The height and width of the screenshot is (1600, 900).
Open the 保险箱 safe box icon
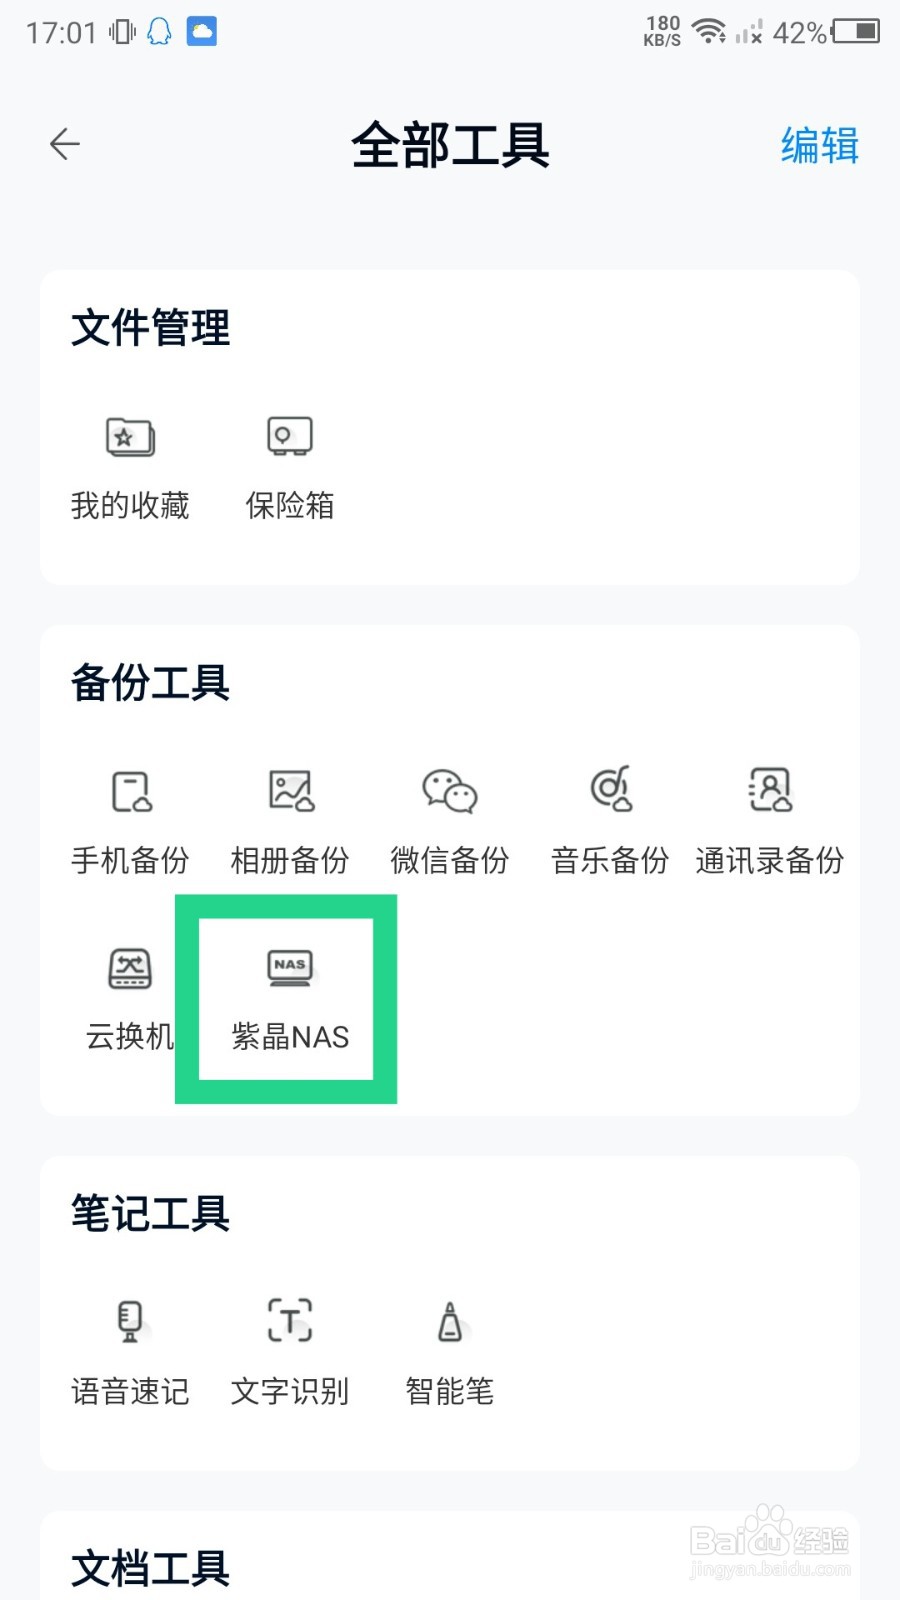[290, 437]
